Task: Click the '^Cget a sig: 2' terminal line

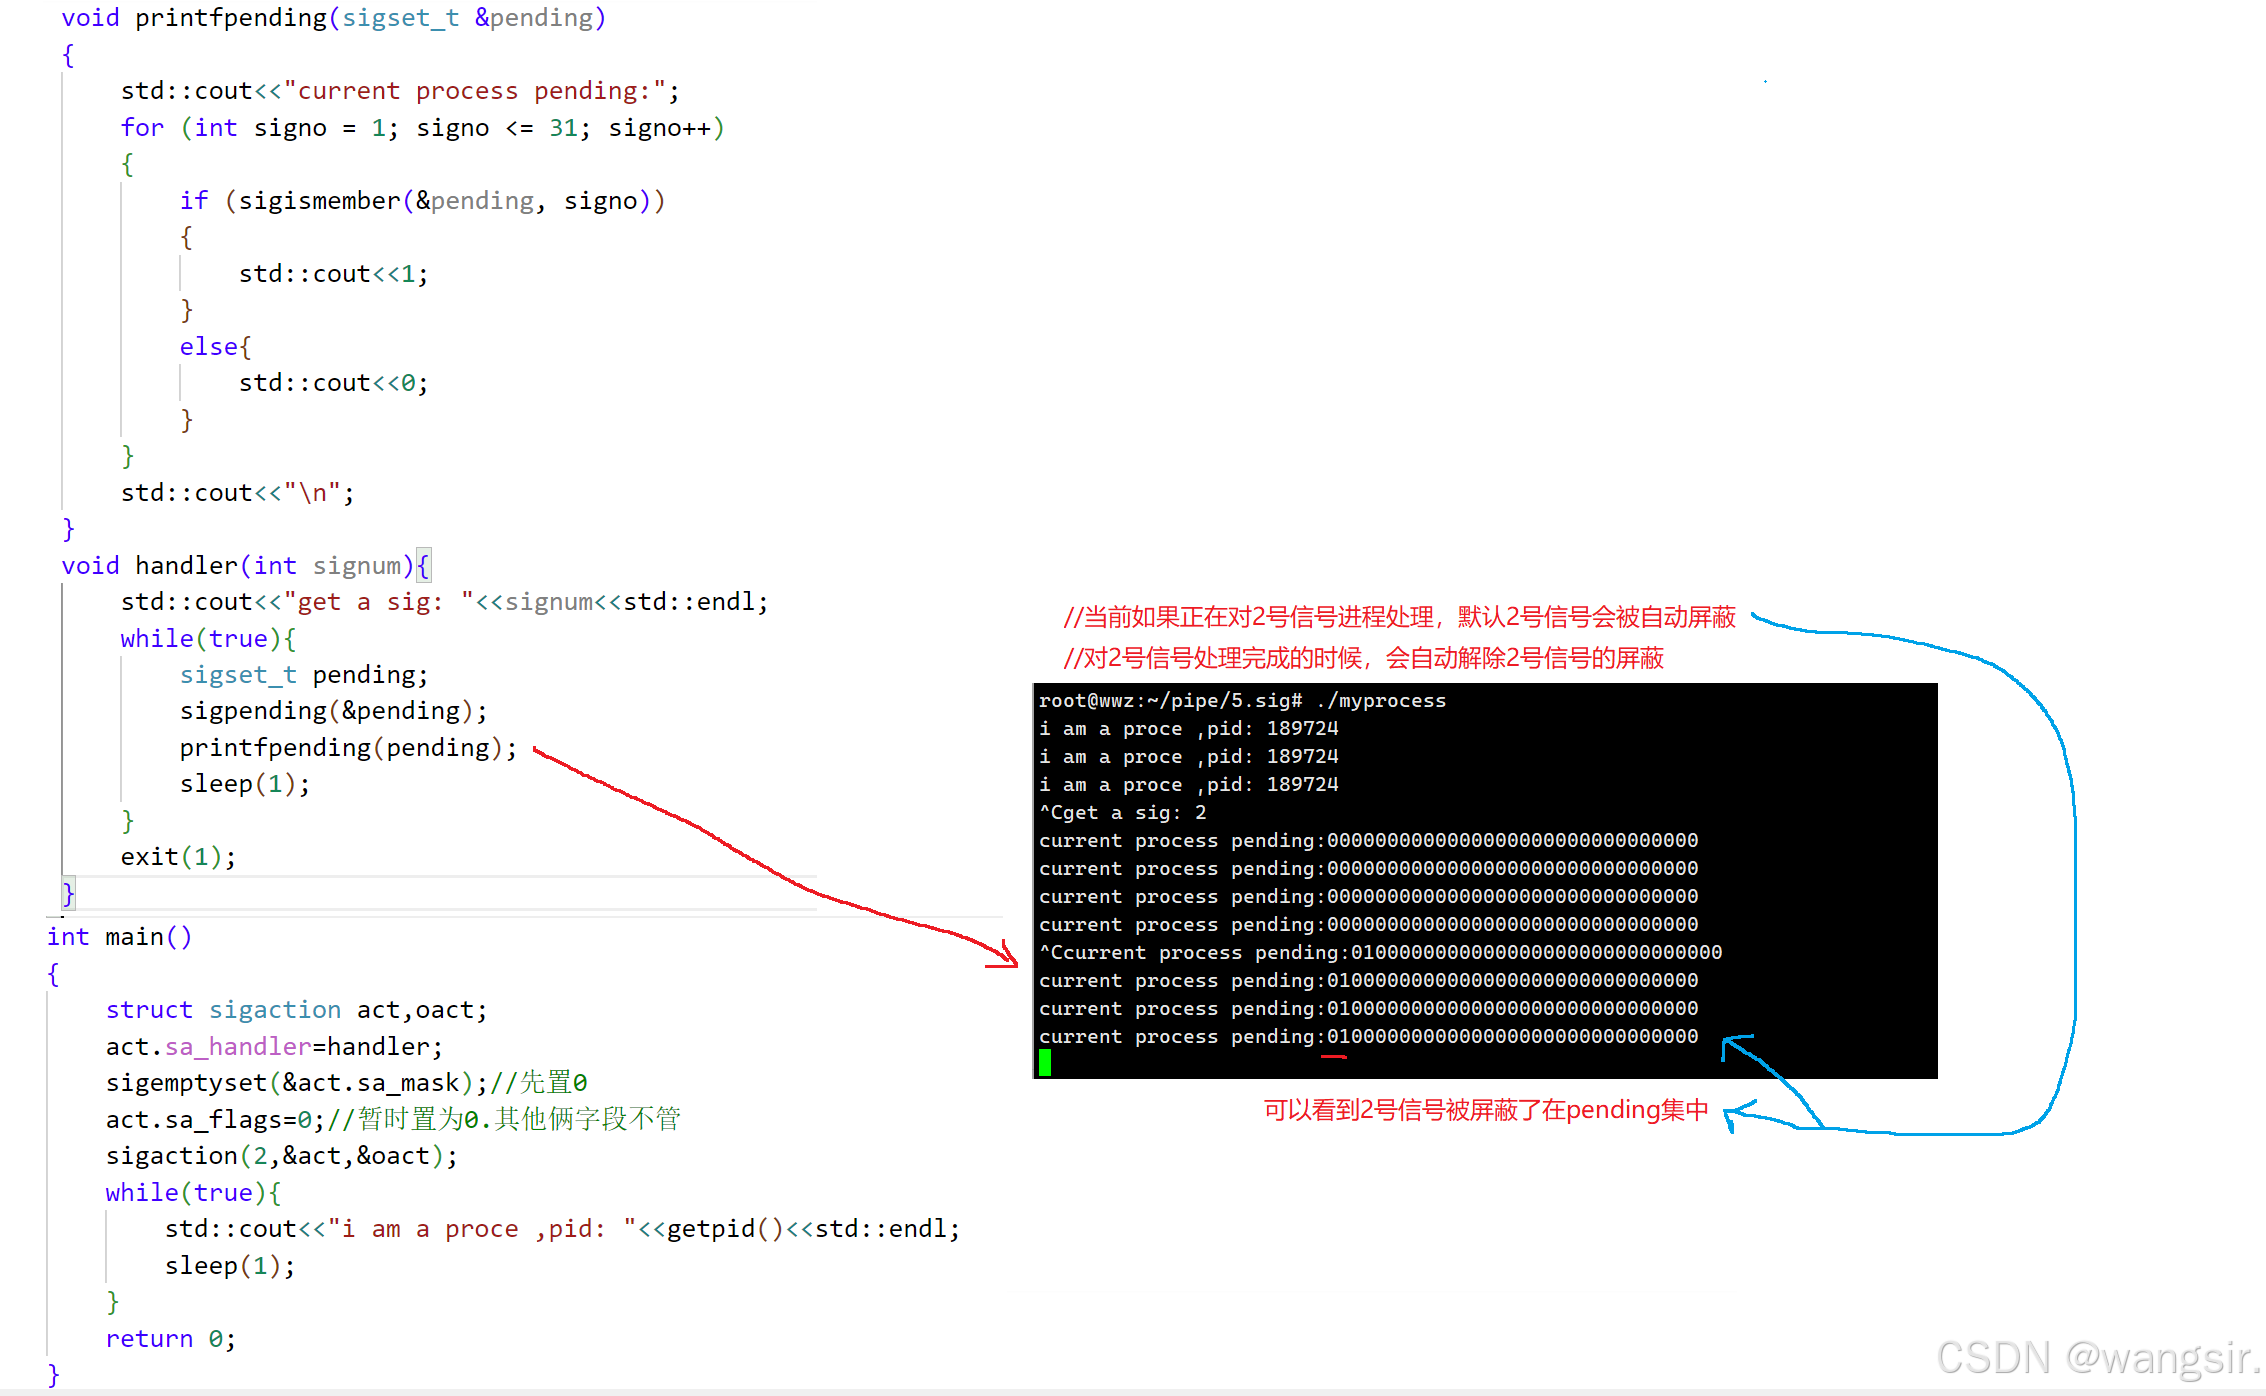Action: click(x=1122, y=813)
